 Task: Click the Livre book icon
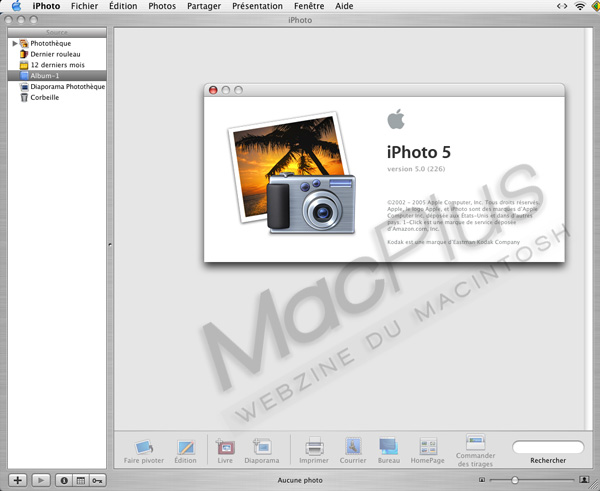225,447
